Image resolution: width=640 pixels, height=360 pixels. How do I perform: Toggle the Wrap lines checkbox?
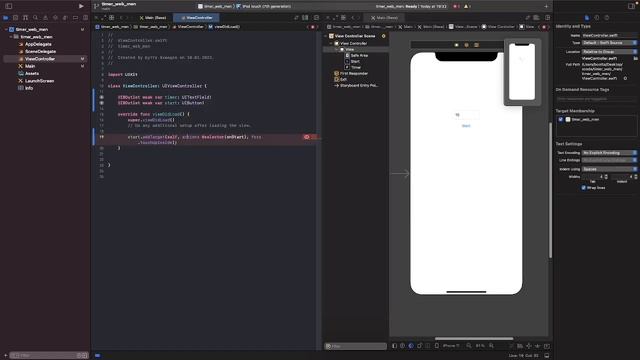tap(583, 188)
